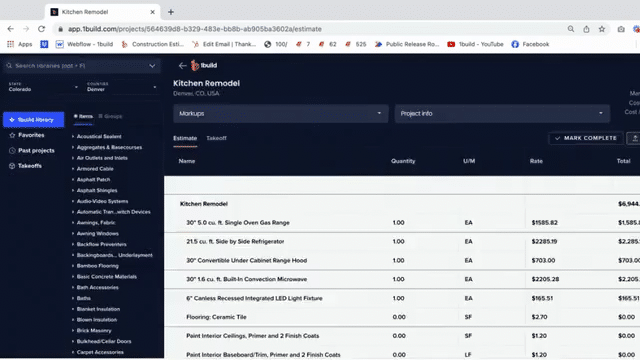Close the Kitchen Remodel browser tab
The image size is (640, 360).
click(152, 12)
